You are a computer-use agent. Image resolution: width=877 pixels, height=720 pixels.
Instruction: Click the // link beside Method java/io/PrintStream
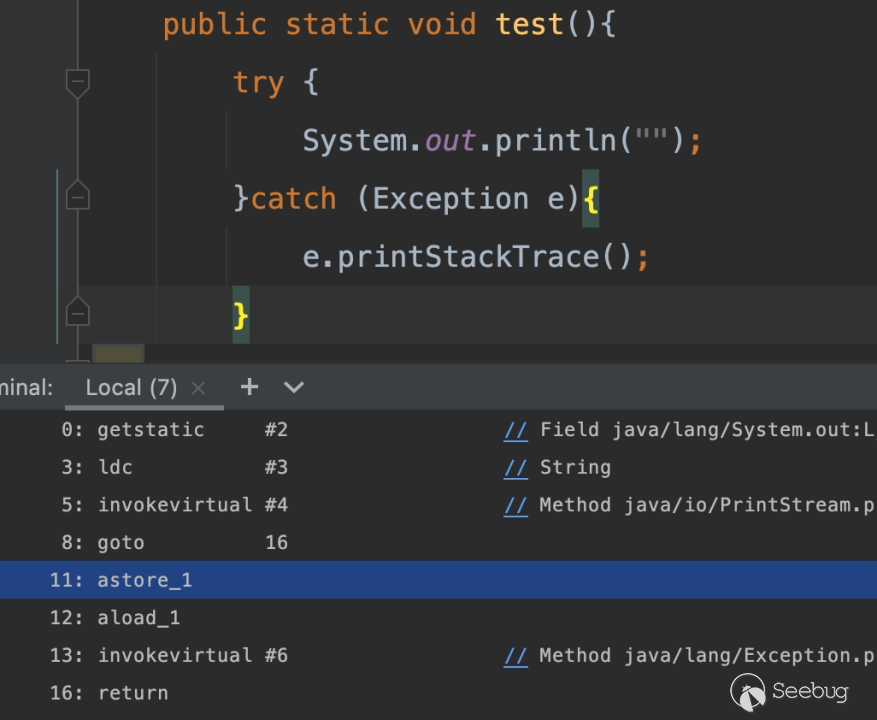click(x=515, y=505)
